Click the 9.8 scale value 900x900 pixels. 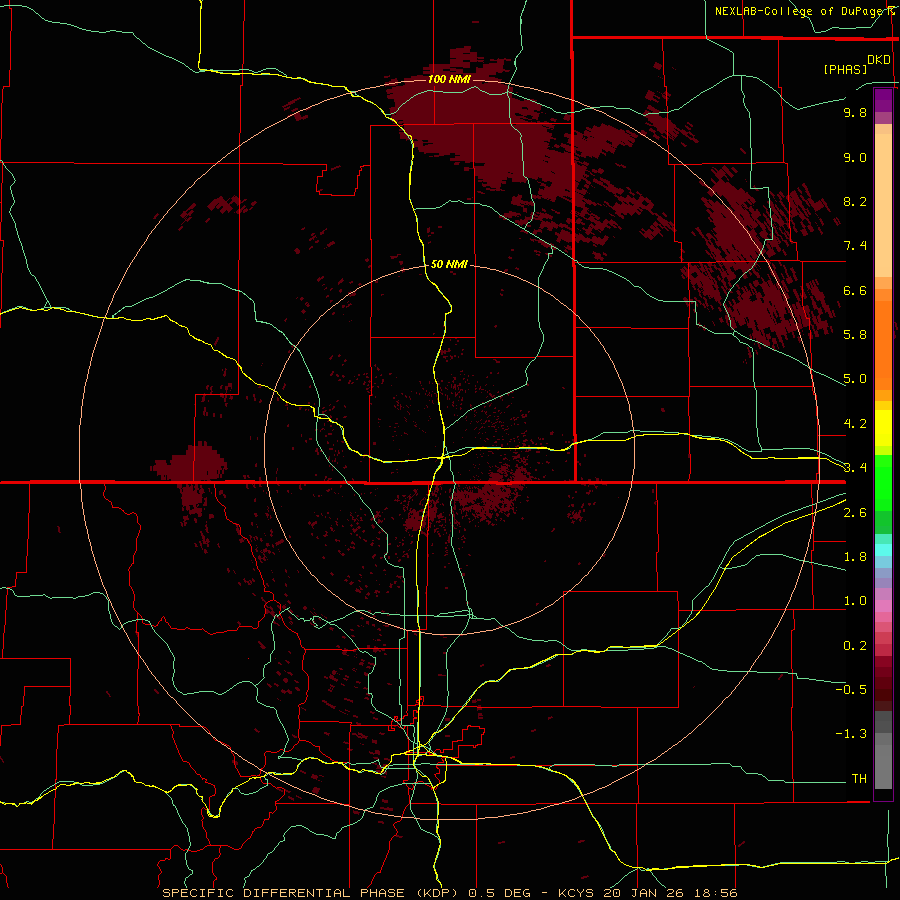click(855, 112)
